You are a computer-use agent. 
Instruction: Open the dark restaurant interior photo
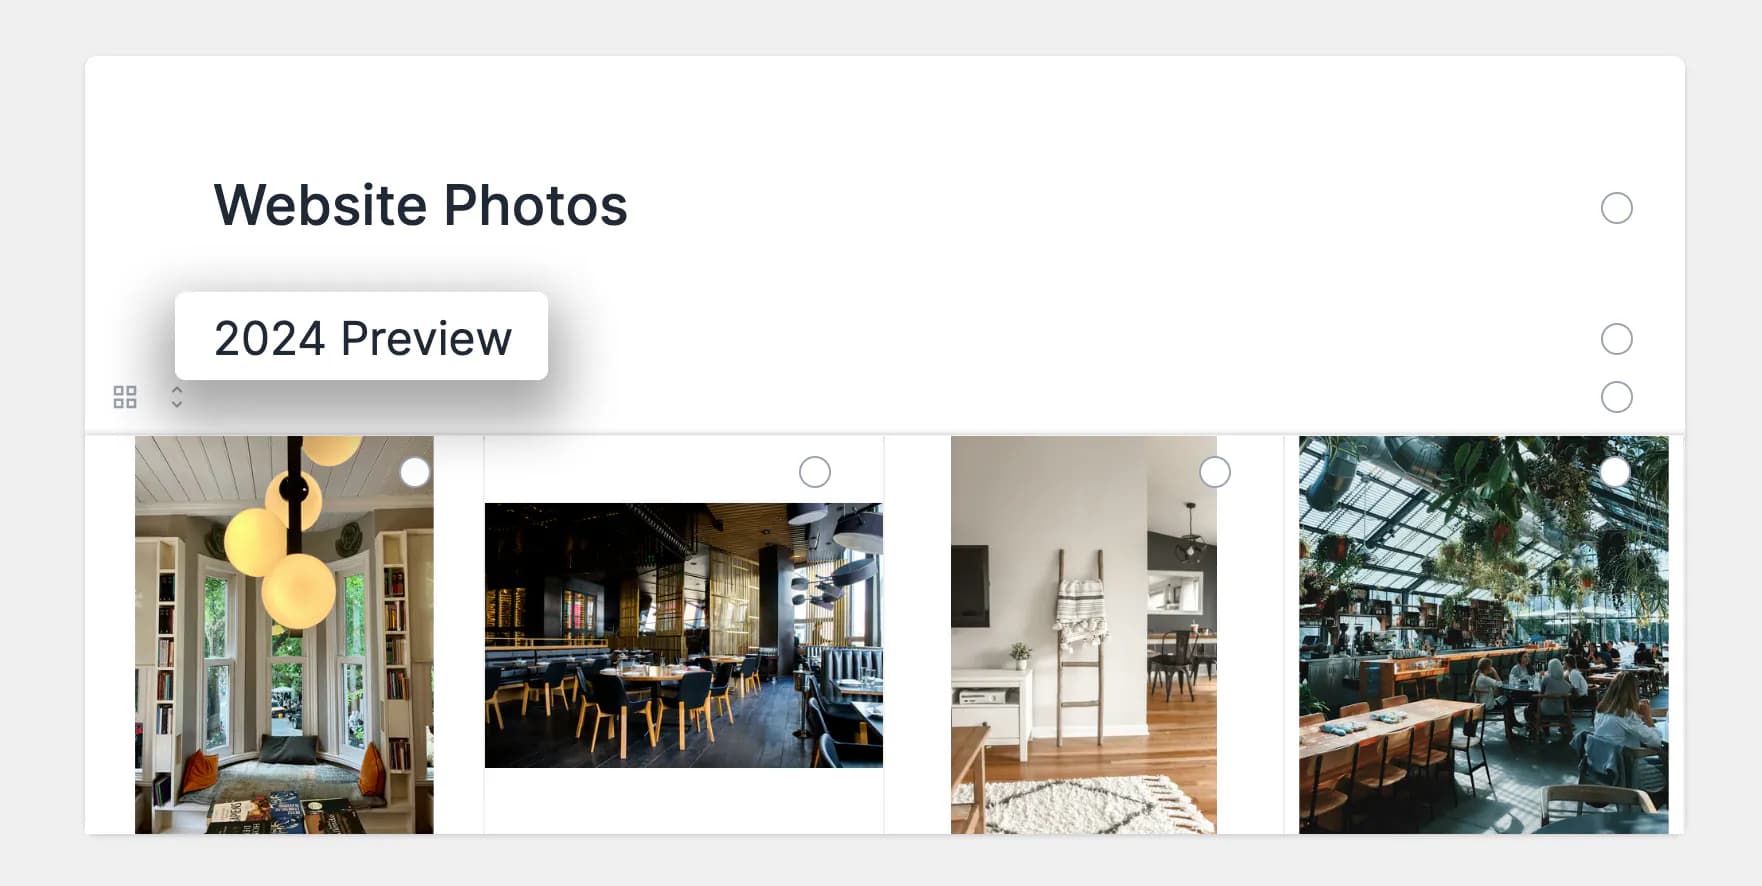click(x=684, y=635)
